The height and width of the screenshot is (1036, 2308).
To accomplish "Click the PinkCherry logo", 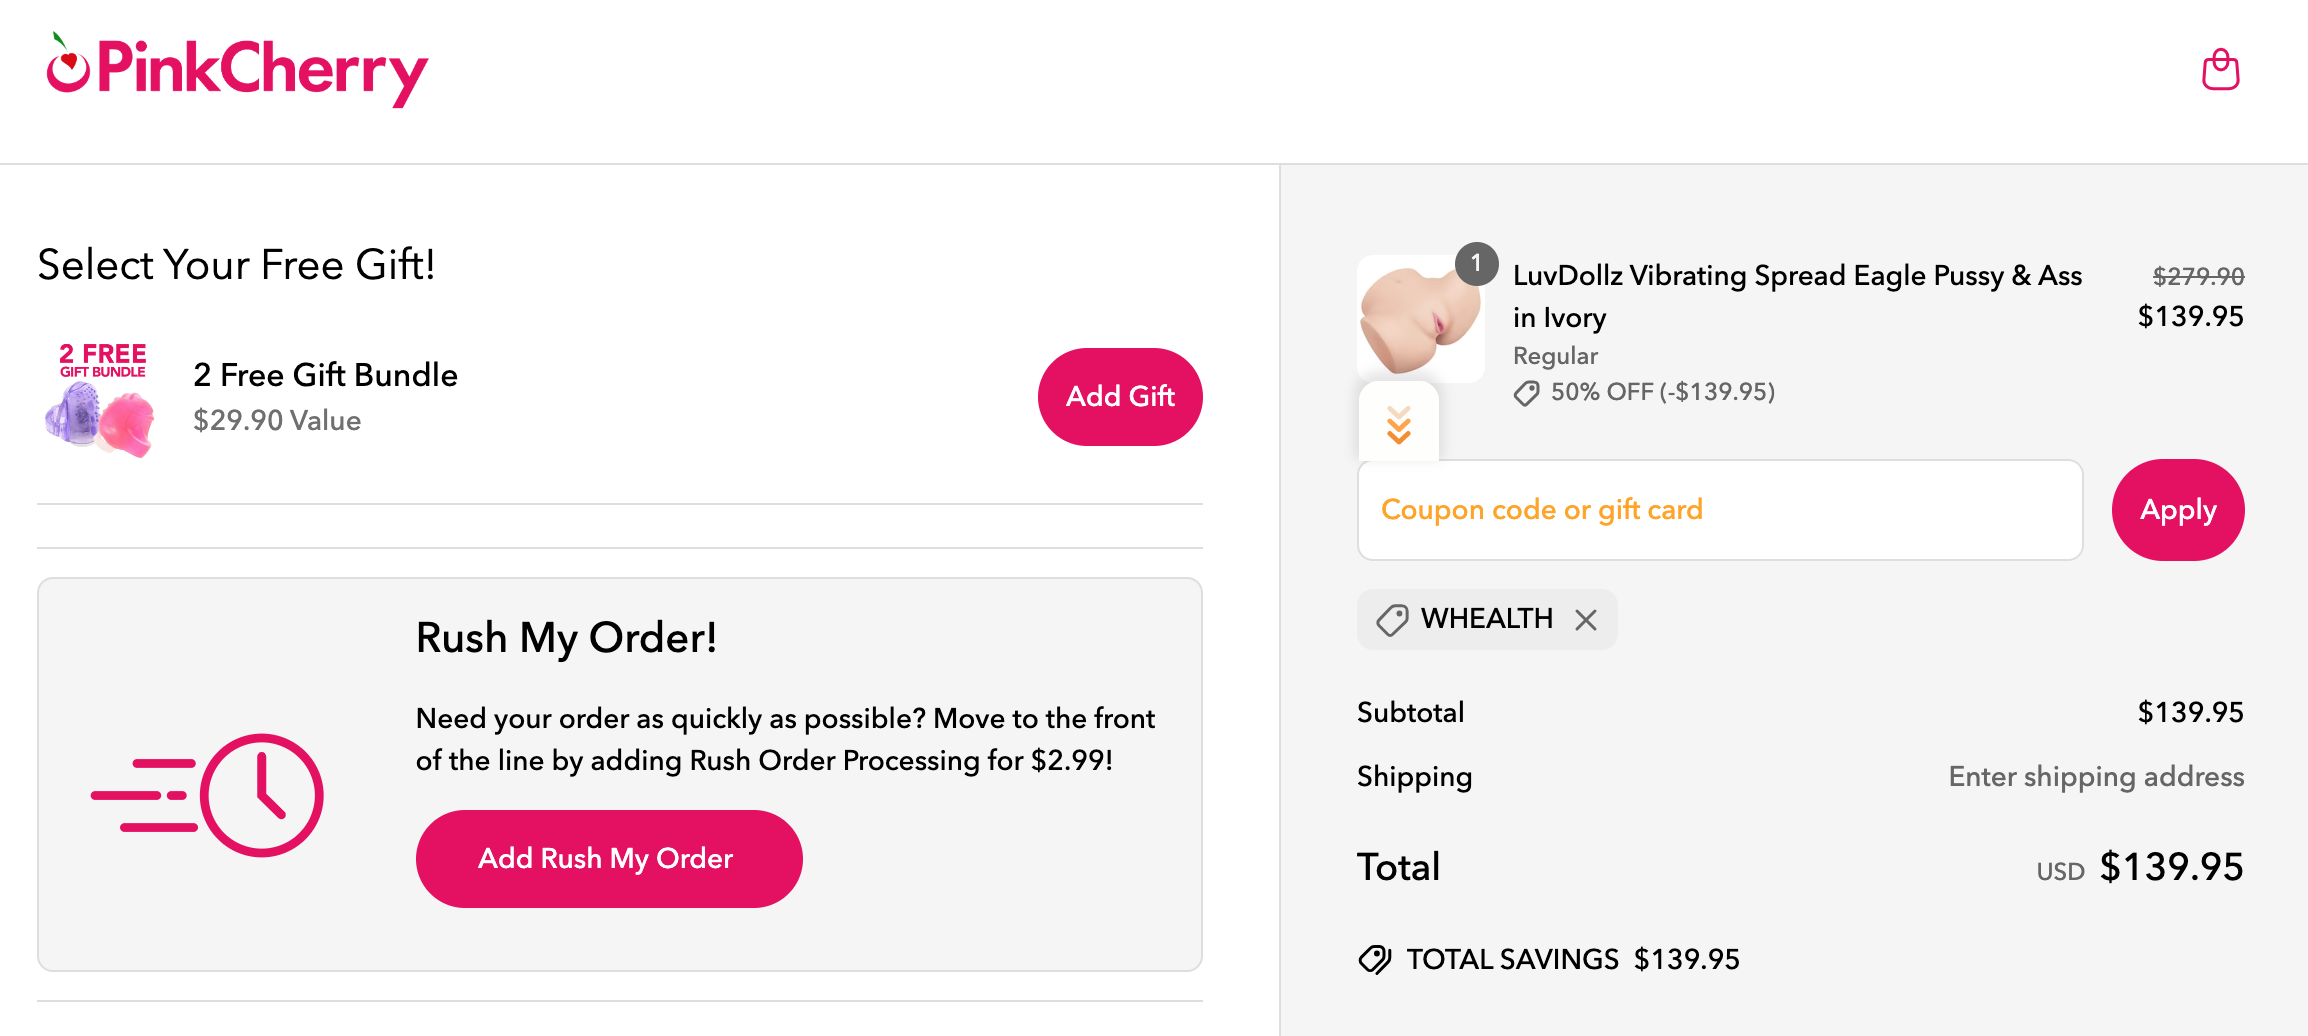I will 238,70.
